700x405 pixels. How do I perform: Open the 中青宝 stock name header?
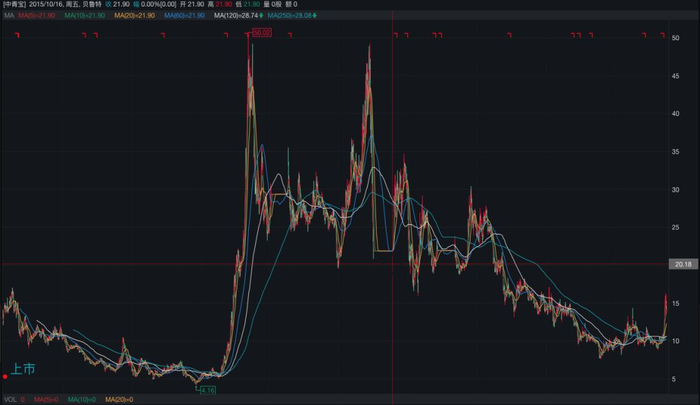click(14, 4)
